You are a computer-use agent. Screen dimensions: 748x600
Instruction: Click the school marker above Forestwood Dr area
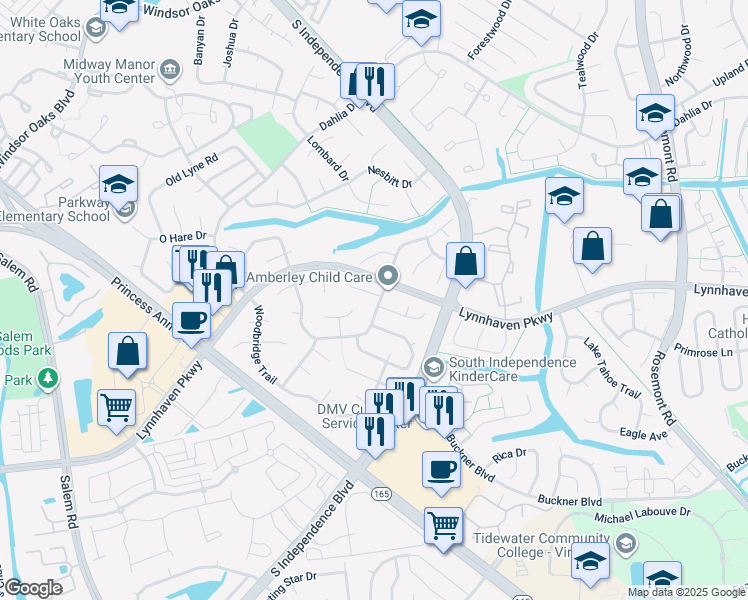pos(421,19)
